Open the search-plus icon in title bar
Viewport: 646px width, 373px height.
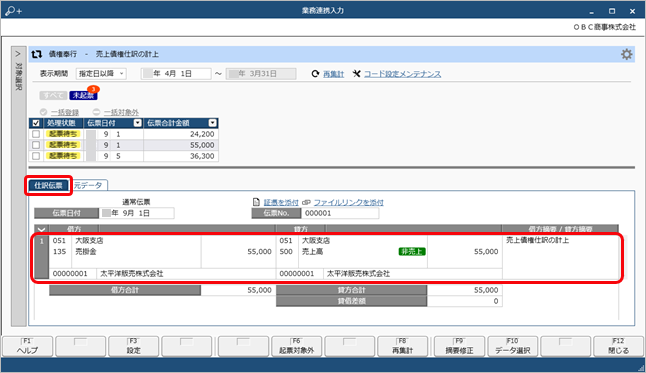tap(13, 11)
